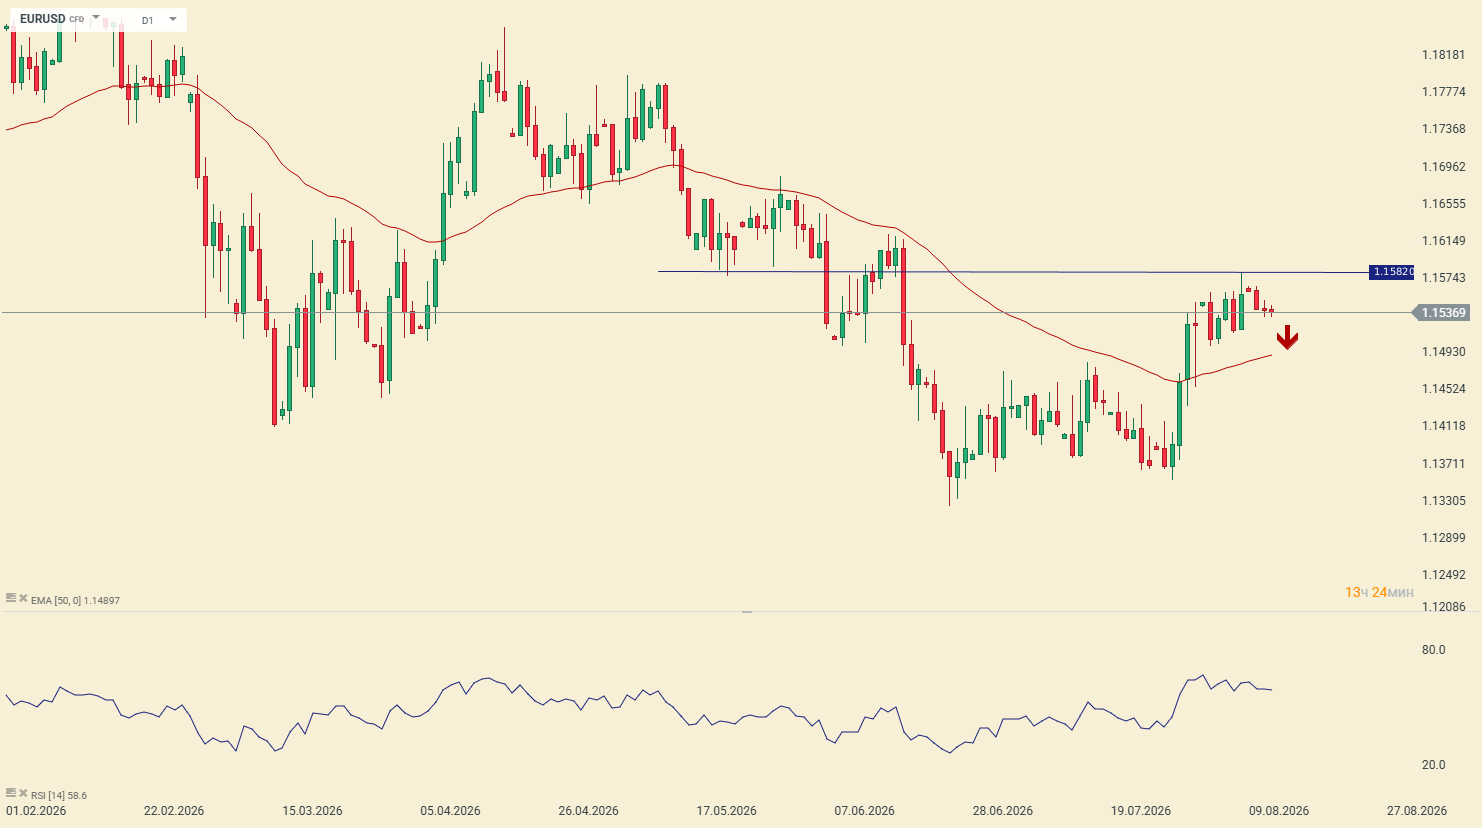
Task: Click the 15.03.2026 date label
Action: [x=312, y=811]
